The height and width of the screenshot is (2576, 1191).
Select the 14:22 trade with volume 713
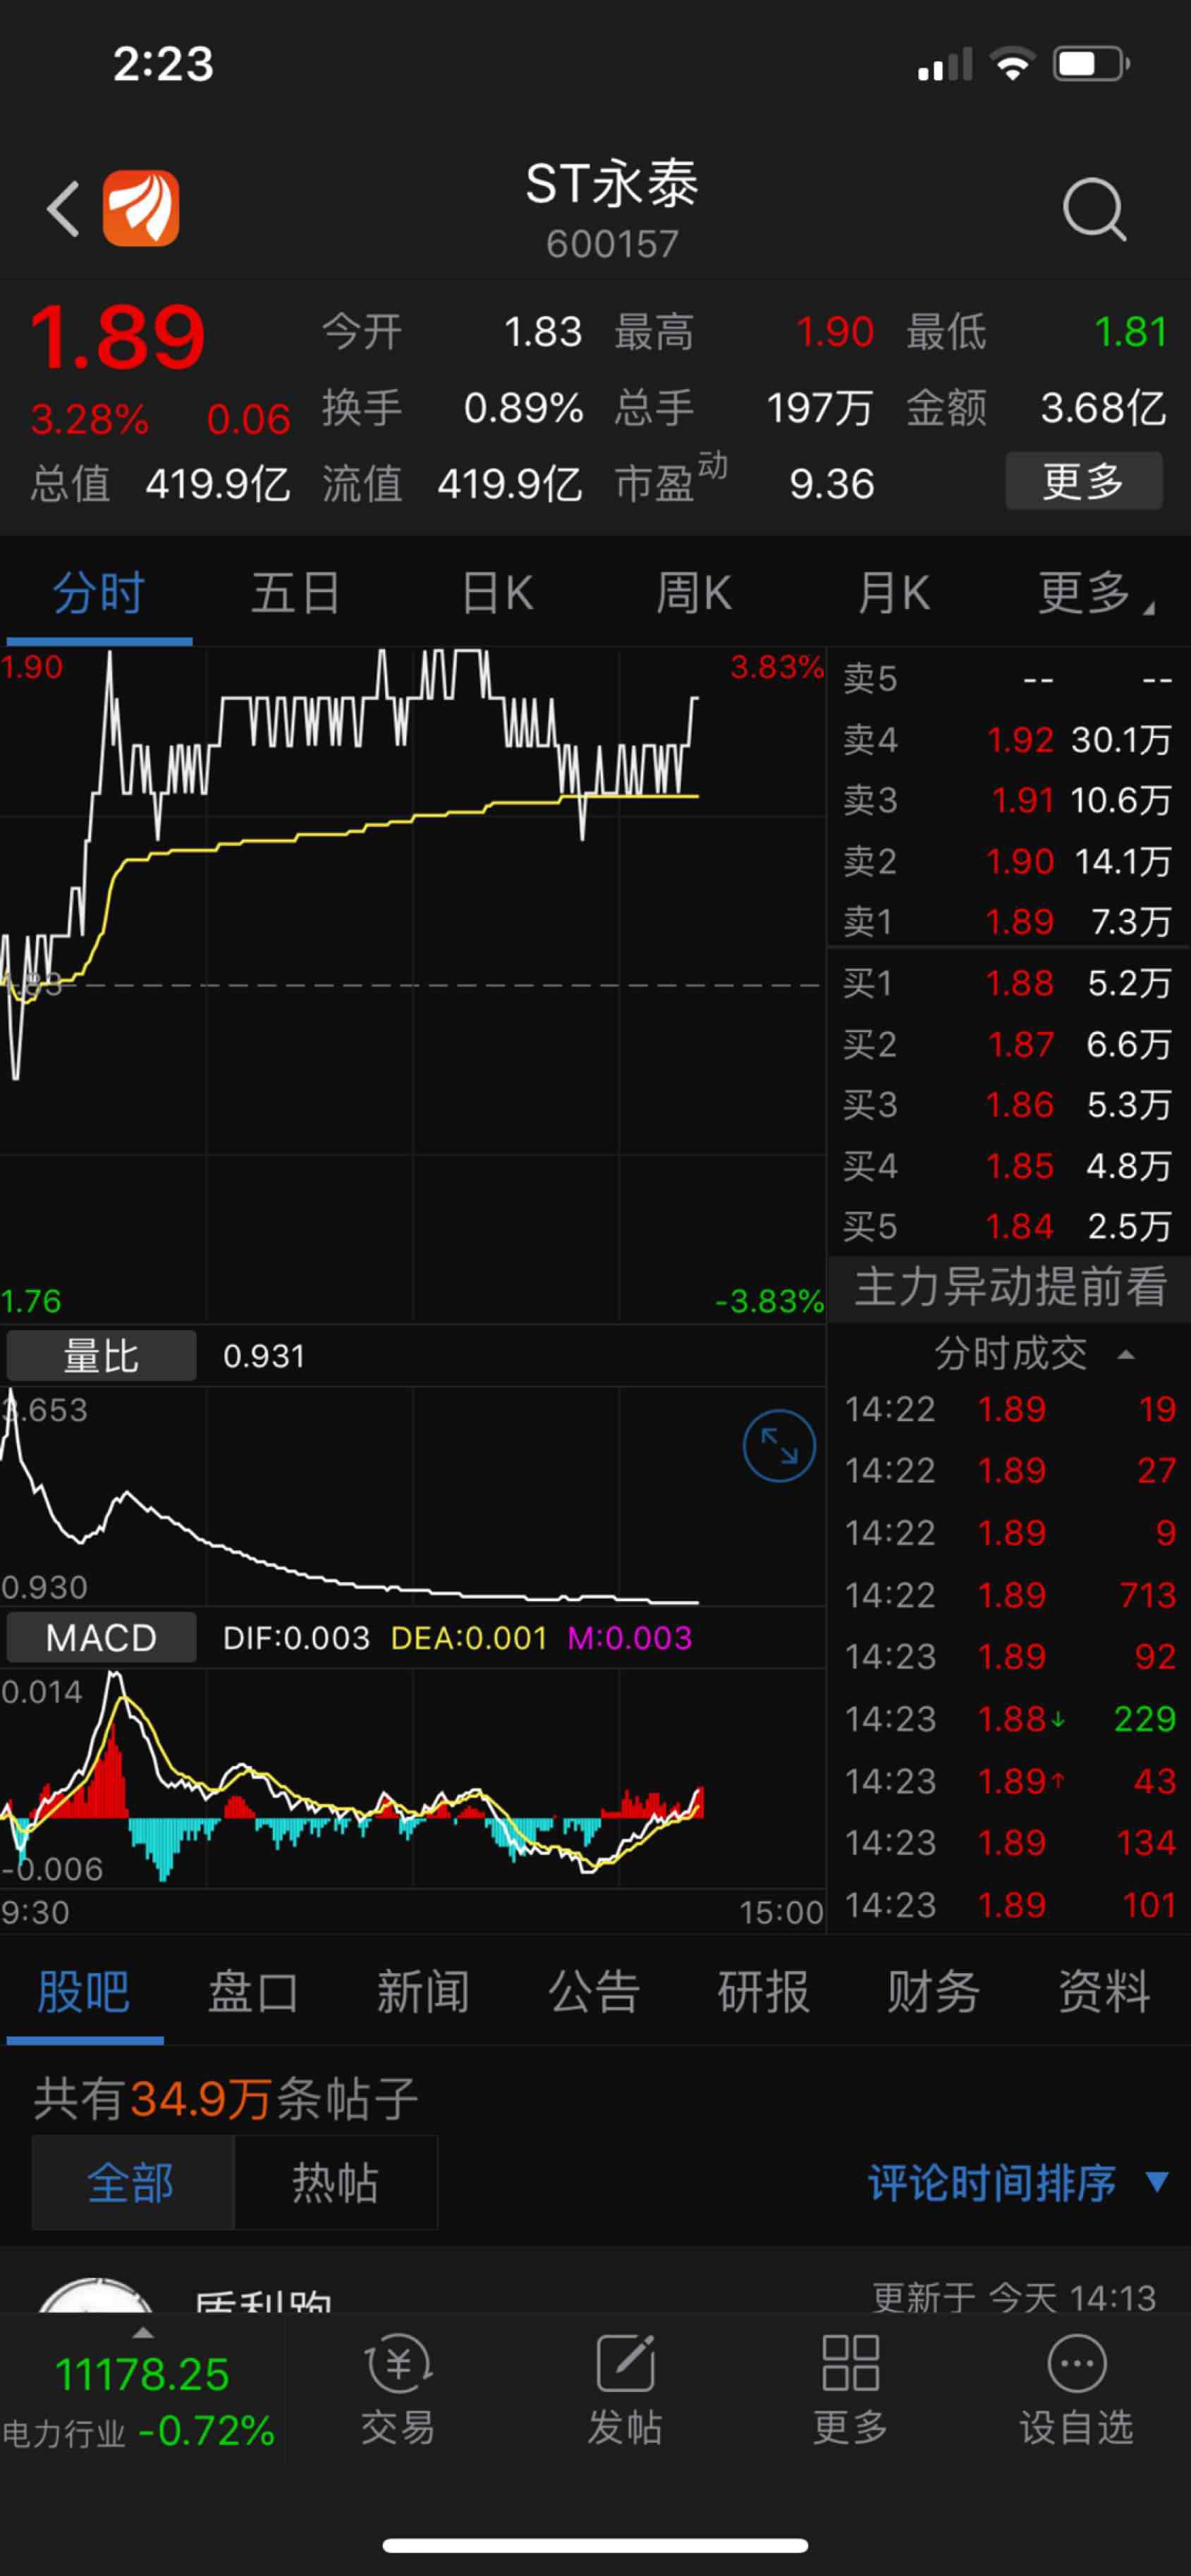pos(1010,1595)
